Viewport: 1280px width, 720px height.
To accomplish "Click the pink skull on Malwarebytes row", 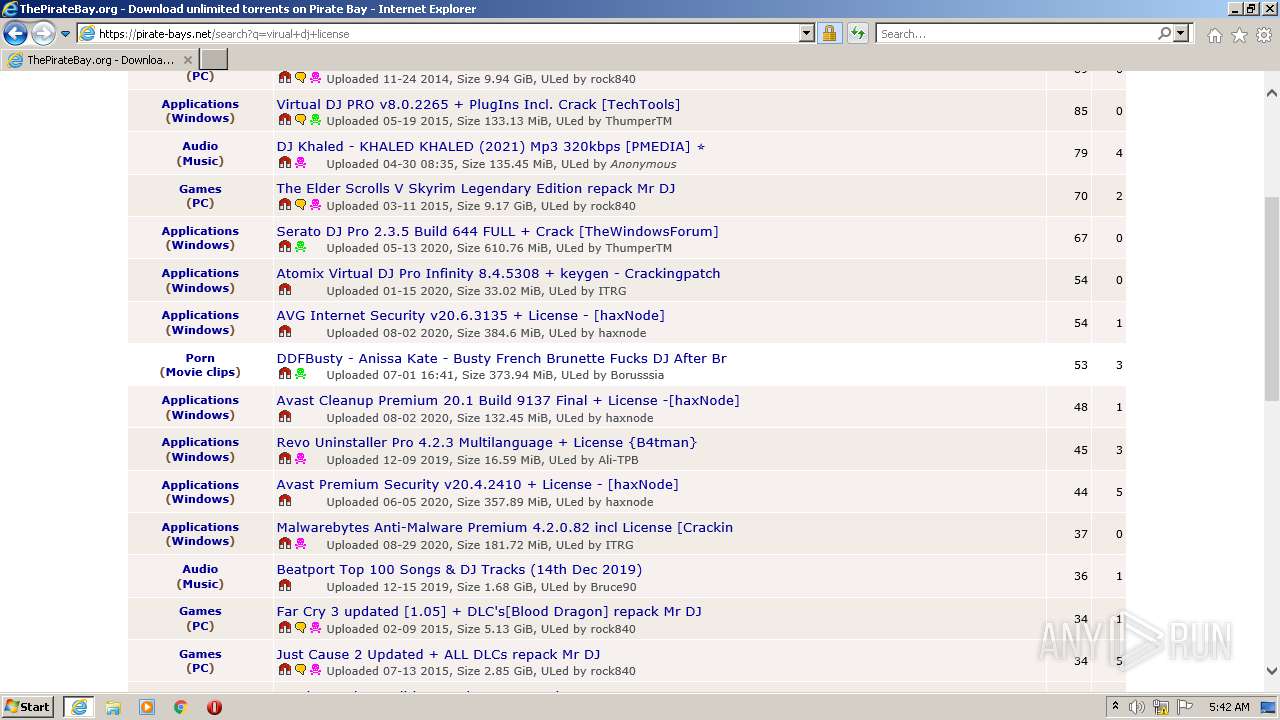I will click(300, 544).
